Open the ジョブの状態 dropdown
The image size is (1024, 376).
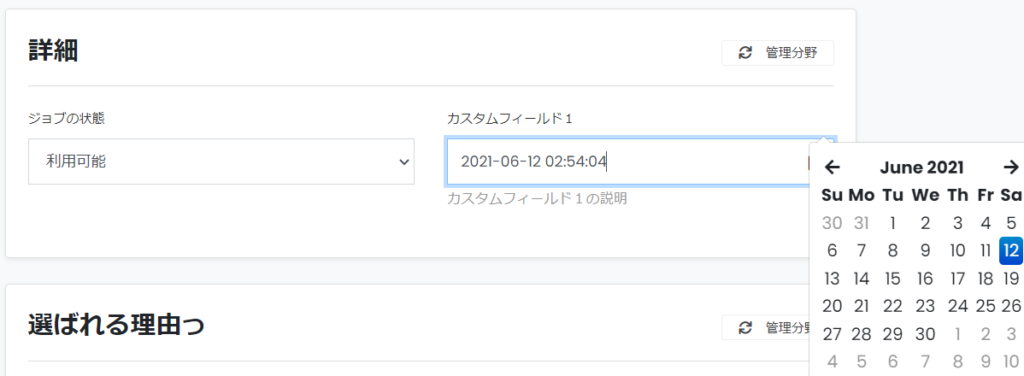click(x=221, y=161)
